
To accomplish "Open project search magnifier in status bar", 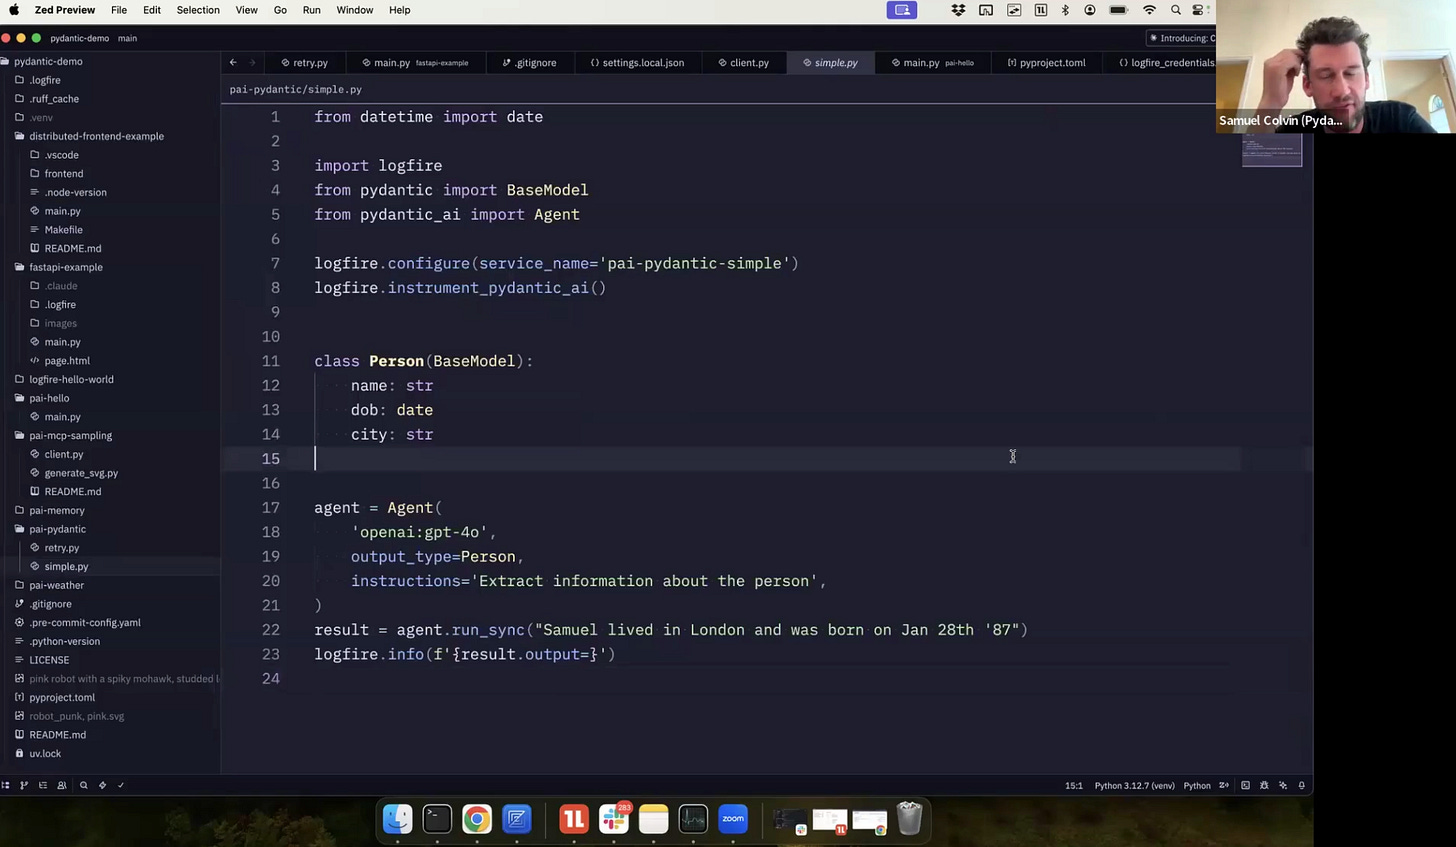I will tap(84, 785).
